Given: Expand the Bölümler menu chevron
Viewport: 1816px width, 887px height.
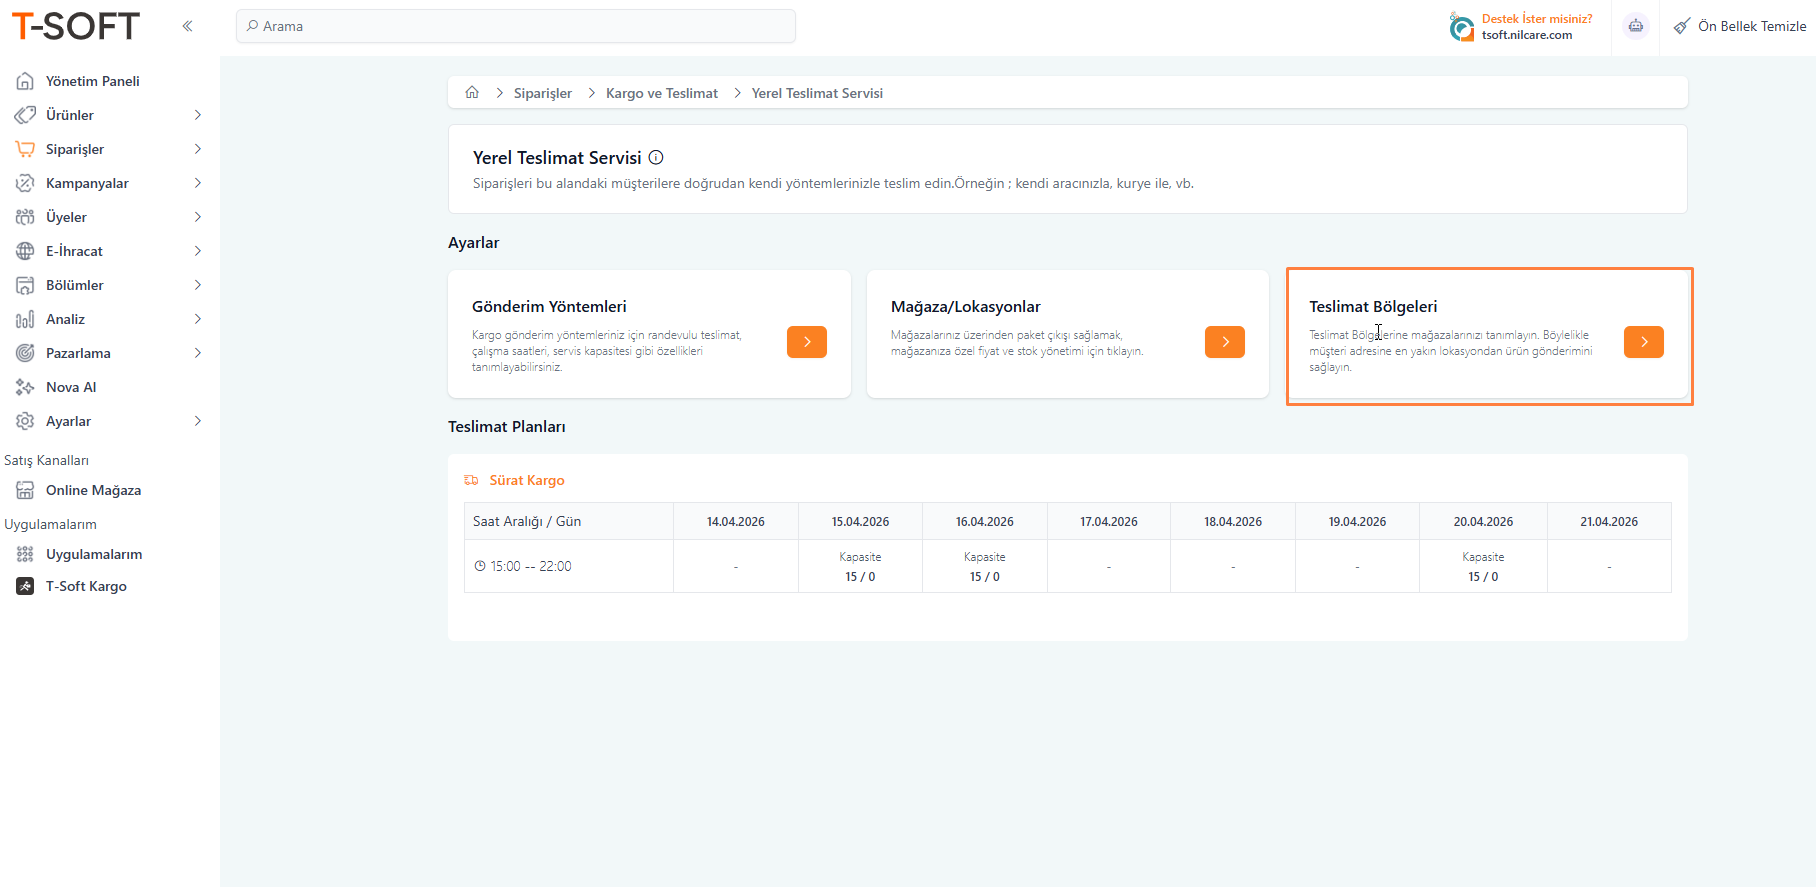Looking at the screenshot, I should [x=198, y=285].
